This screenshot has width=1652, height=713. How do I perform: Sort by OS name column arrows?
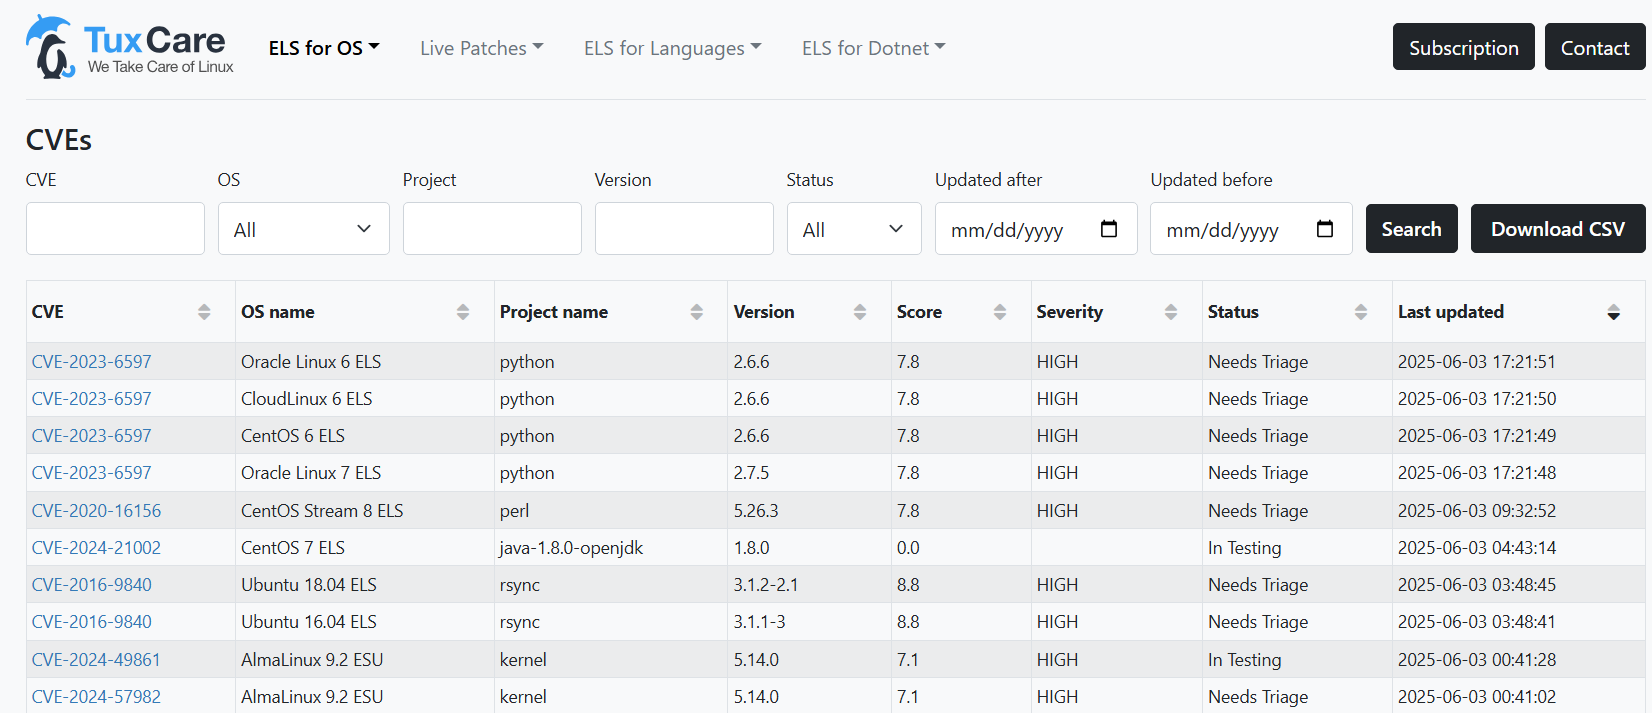click(463, 312)
